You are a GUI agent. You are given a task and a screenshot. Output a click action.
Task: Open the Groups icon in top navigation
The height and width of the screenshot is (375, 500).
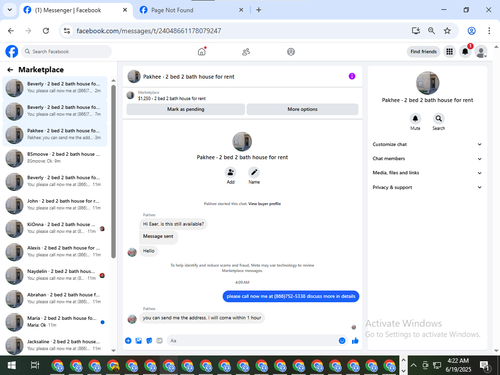[291, 52]
